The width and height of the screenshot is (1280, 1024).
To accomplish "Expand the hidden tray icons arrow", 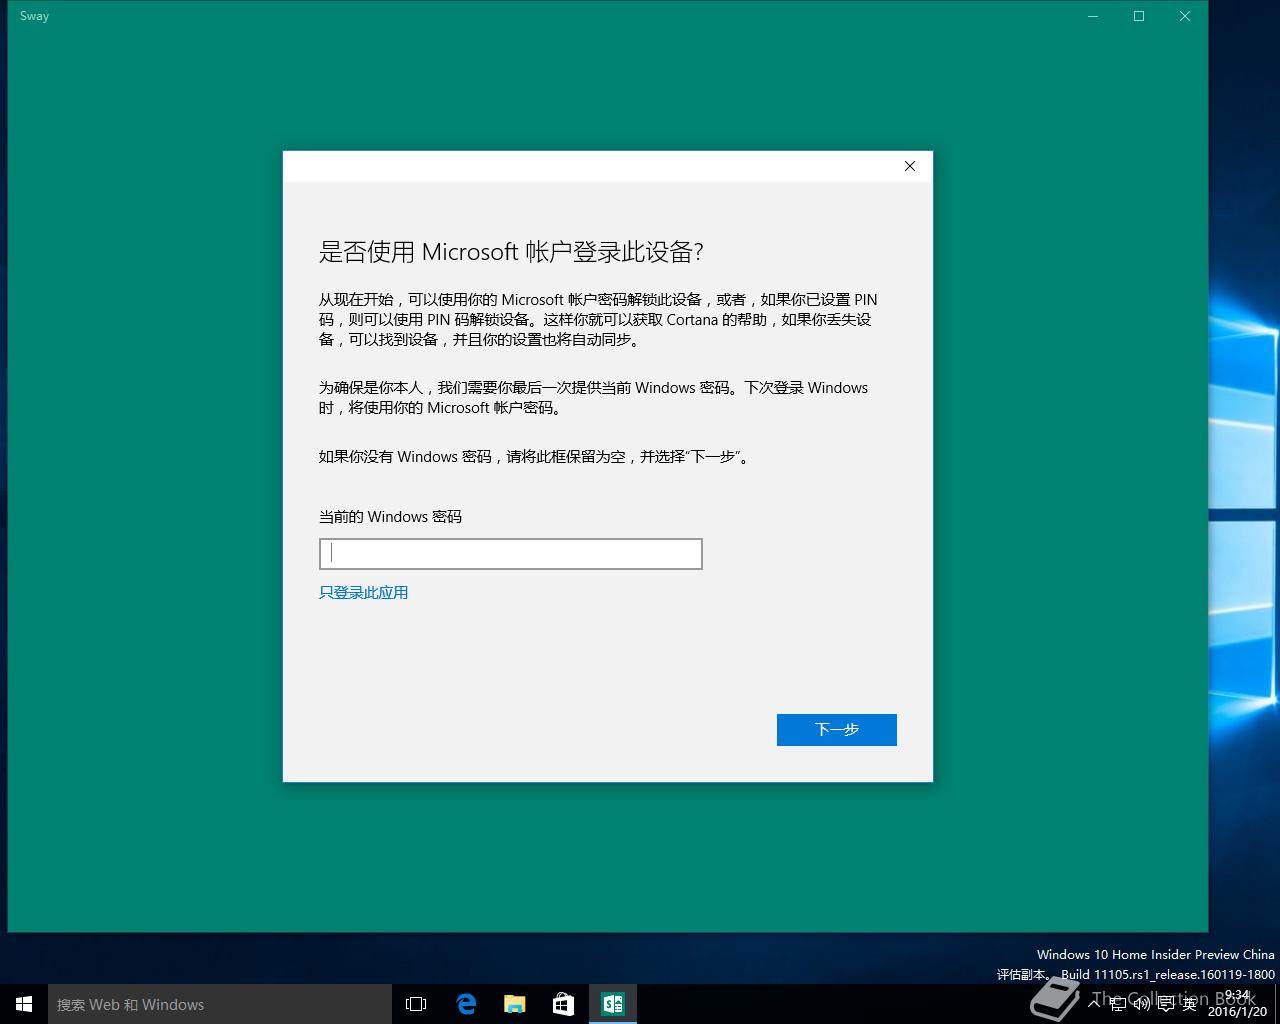I will (x=1094, y=1004).
